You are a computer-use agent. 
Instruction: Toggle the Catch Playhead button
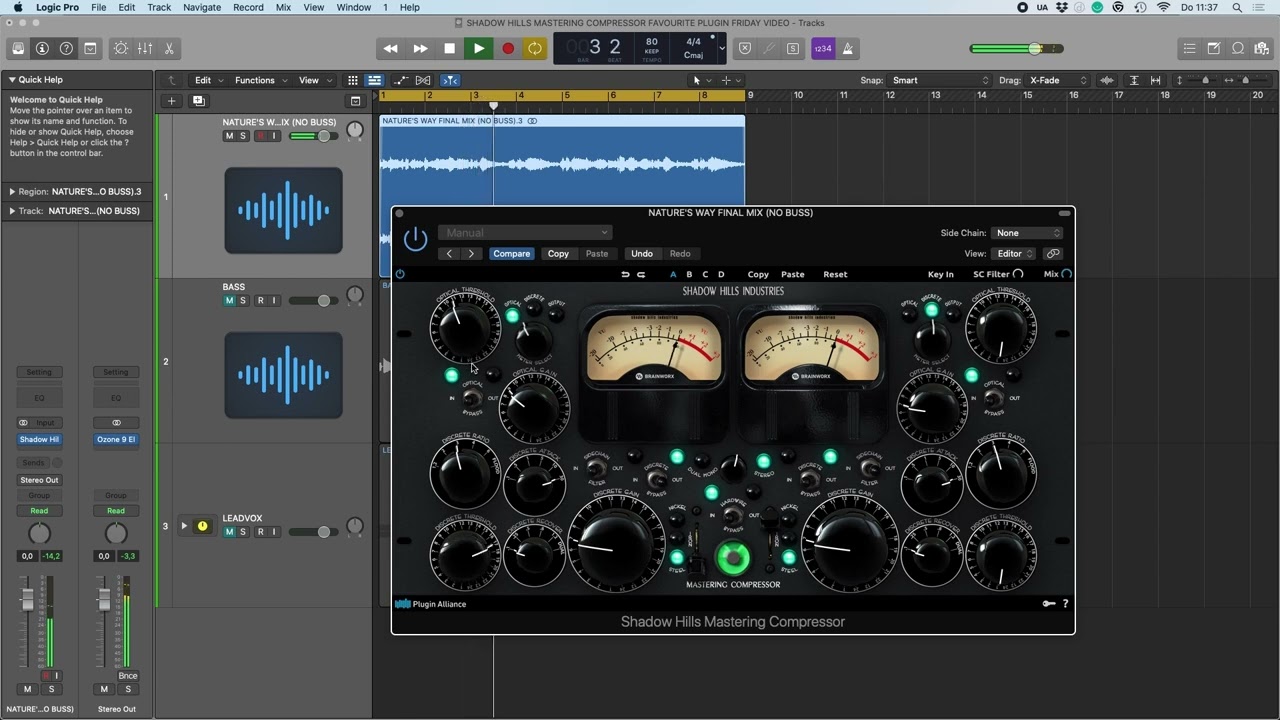450,80
